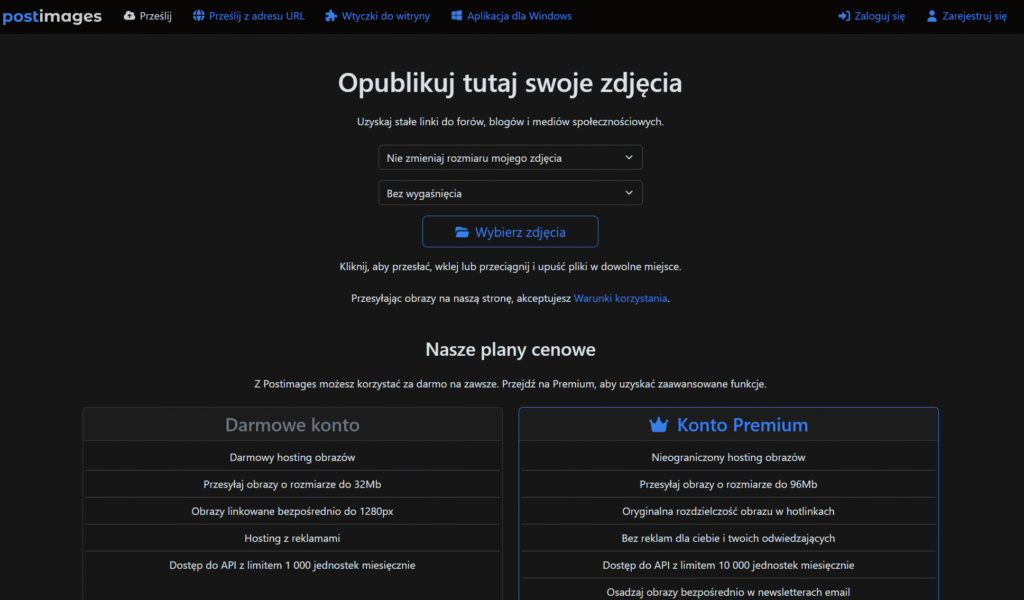
Task: Click the person icon next to Zarejestruj się
Action: [x=931, y=15]
